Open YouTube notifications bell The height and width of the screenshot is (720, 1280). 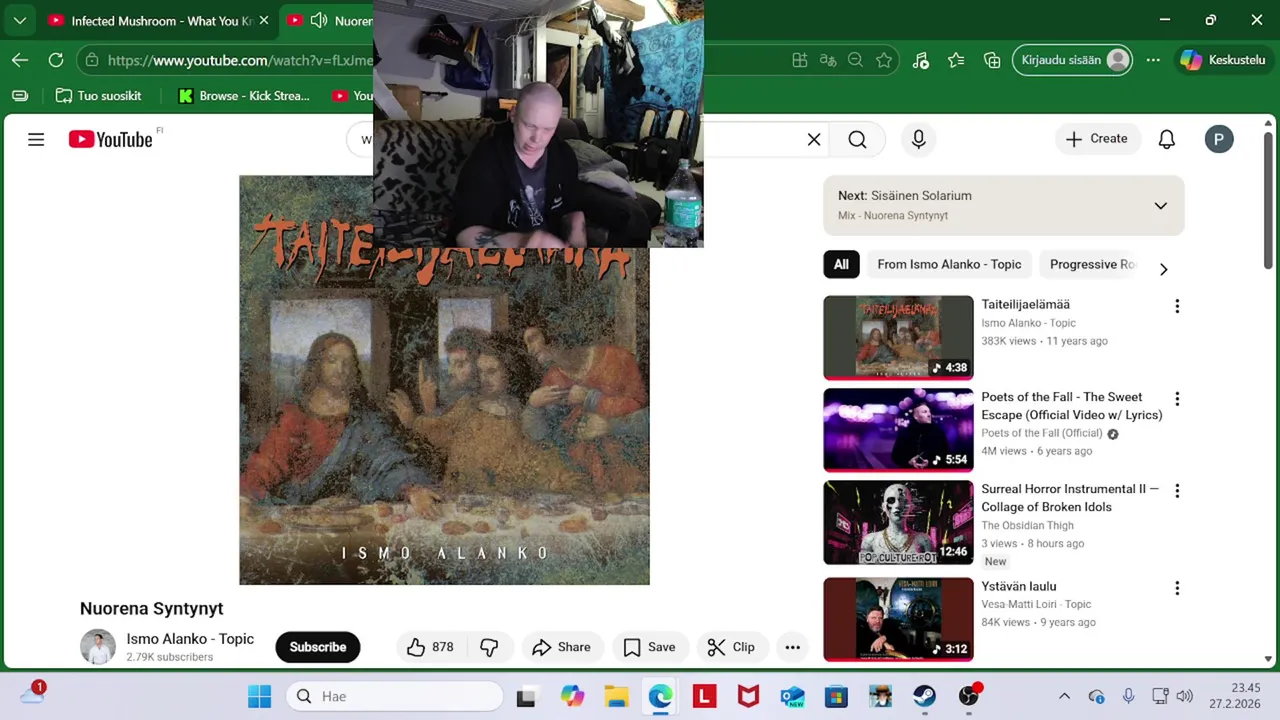point(1166,139)
